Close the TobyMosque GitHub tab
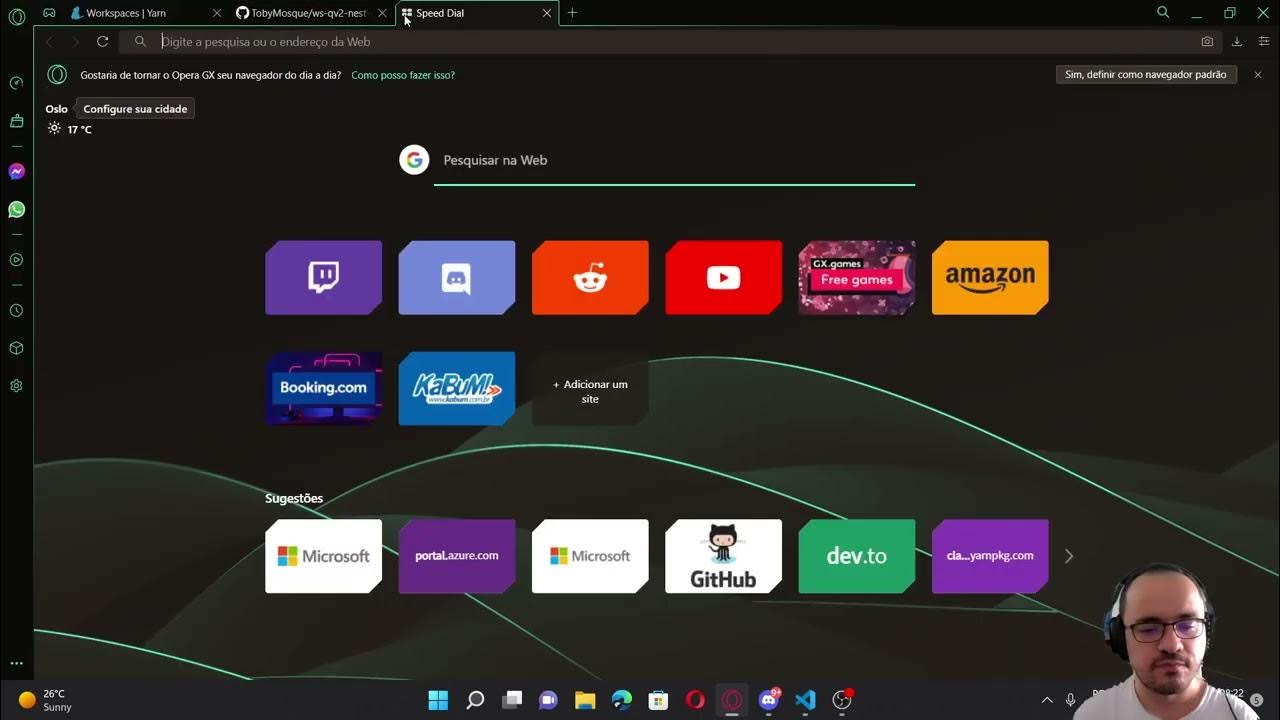This screenshot has height=720, width=1280. coord(382,13)
